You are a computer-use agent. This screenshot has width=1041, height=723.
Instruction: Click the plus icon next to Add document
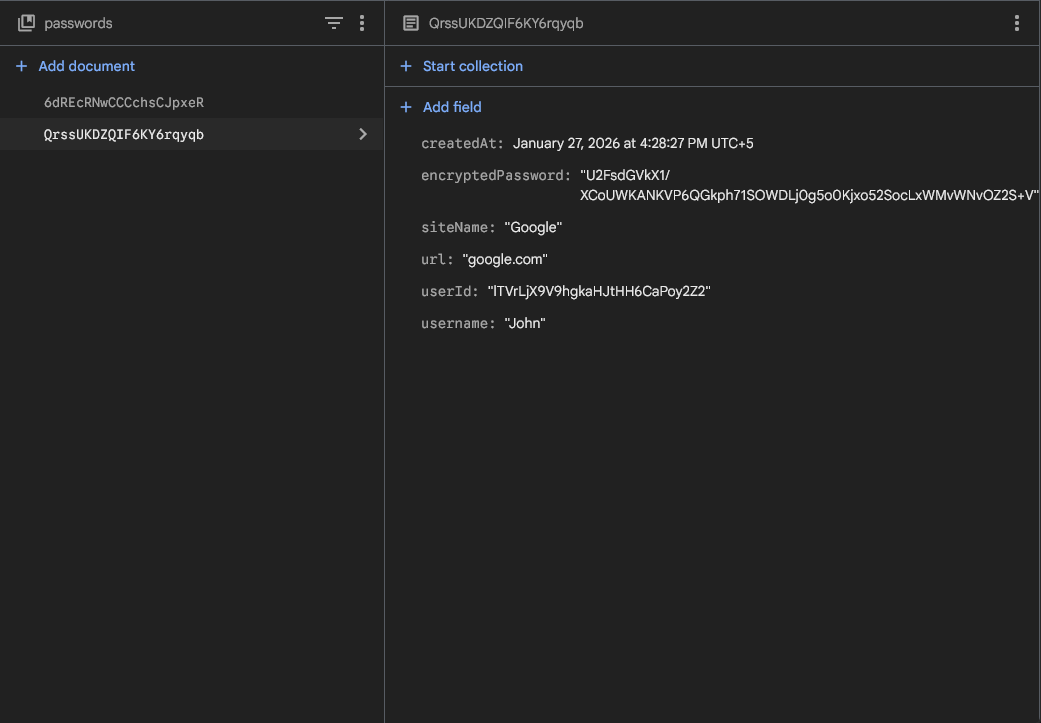click(19, 66)
